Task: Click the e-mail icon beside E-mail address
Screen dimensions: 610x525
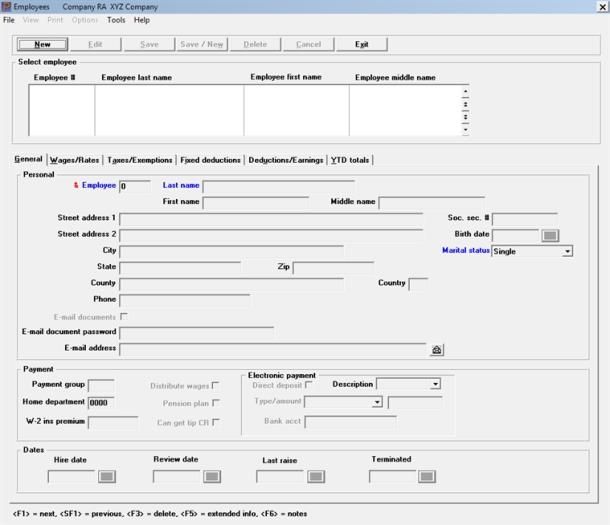Action: coord(437,349)
